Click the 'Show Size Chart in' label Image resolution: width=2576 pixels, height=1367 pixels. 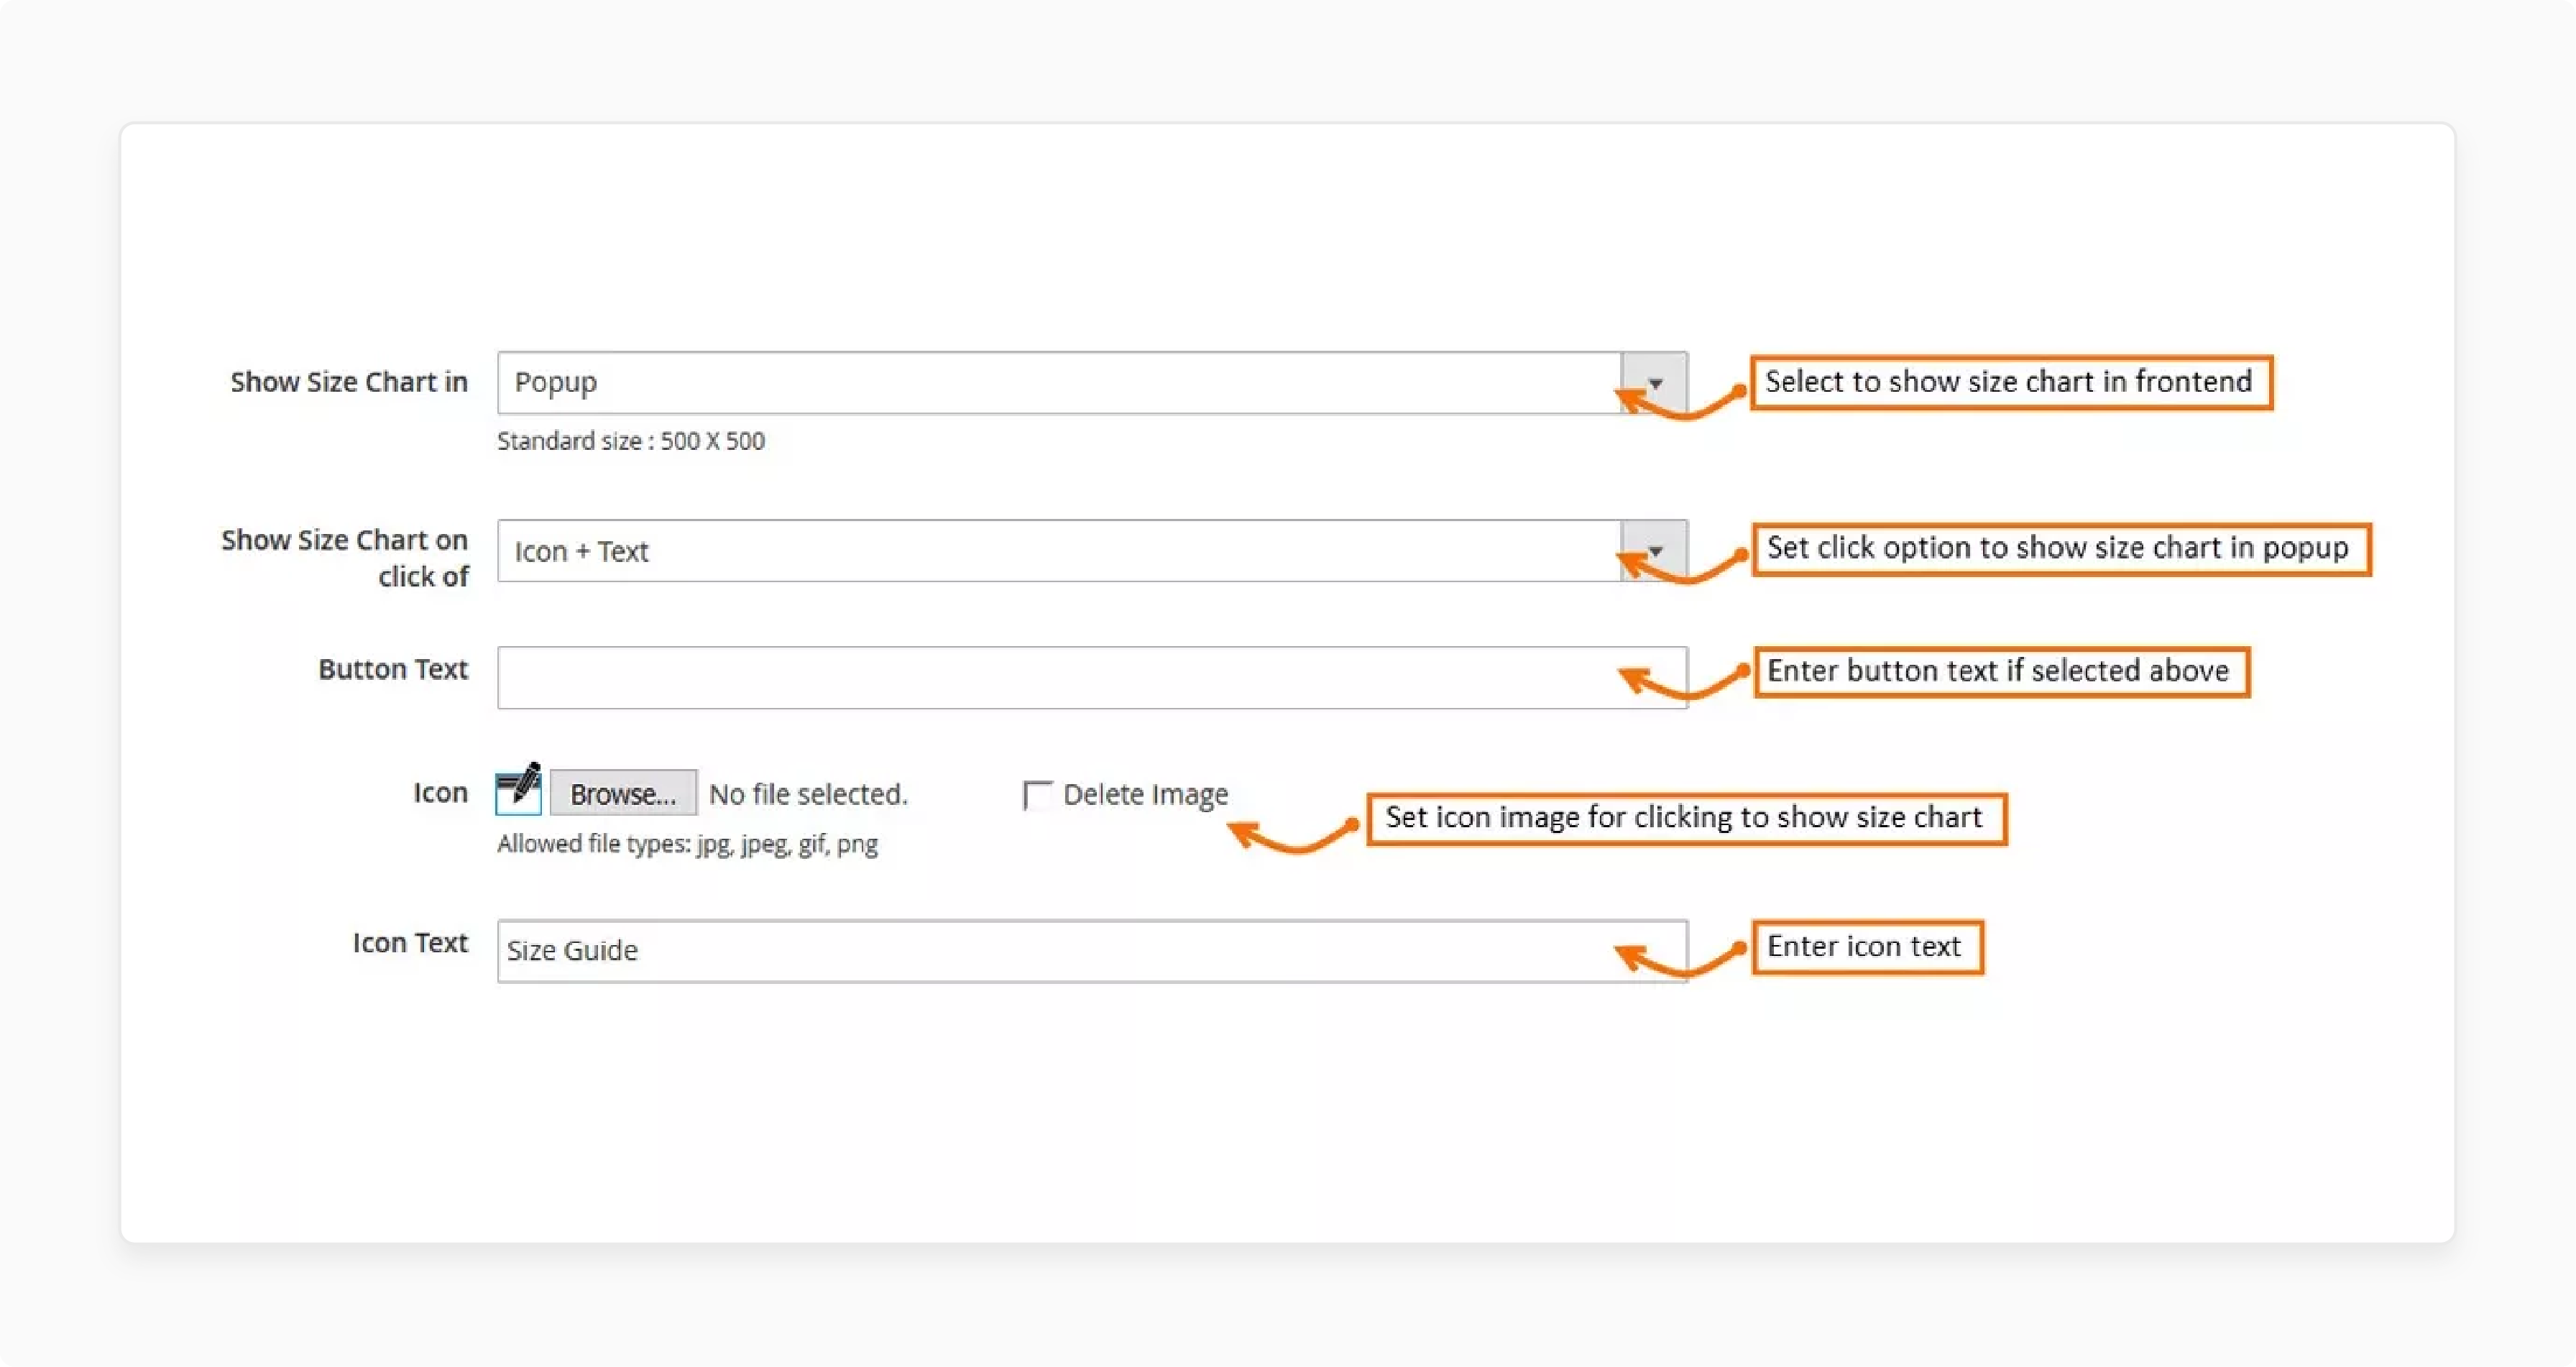click(349, 382)
